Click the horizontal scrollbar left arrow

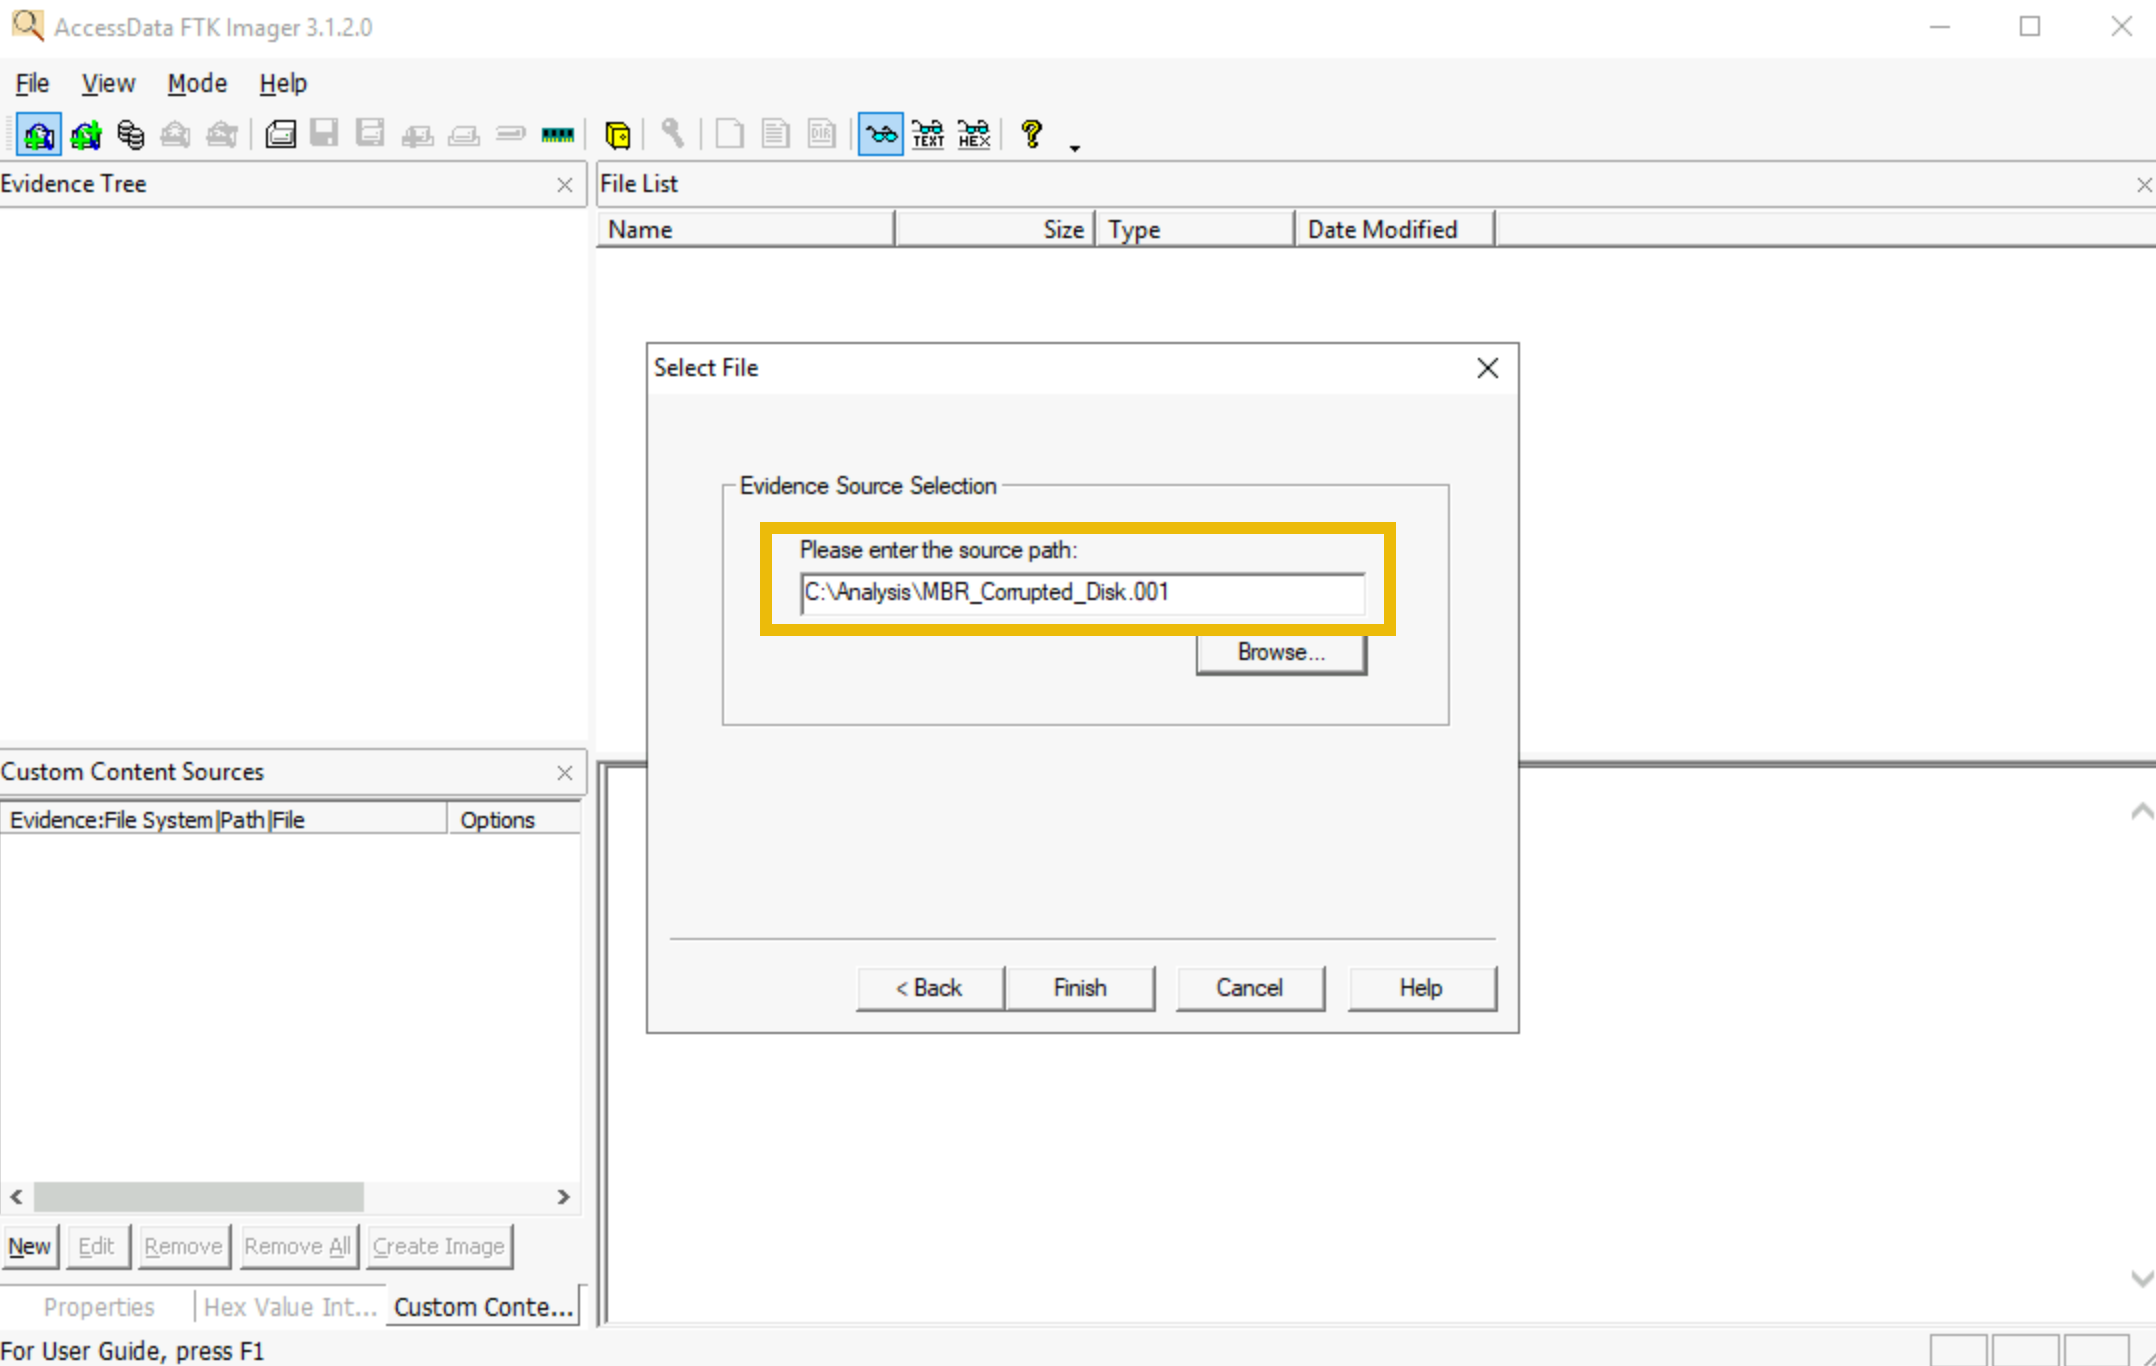tap(17, 1197)
